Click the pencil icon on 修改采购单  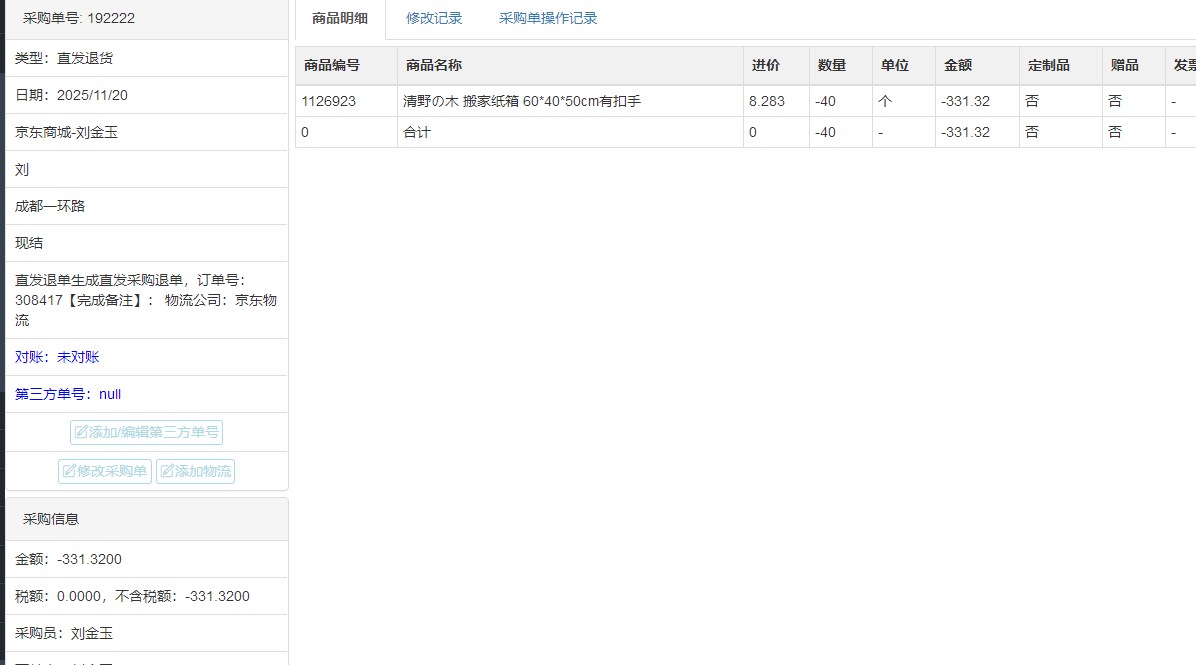pos(70,472)
